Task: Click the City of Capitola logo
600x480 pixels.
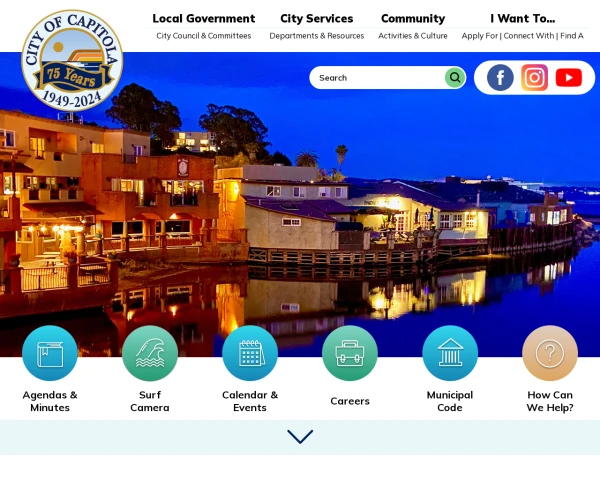Action: pos(71,62)
